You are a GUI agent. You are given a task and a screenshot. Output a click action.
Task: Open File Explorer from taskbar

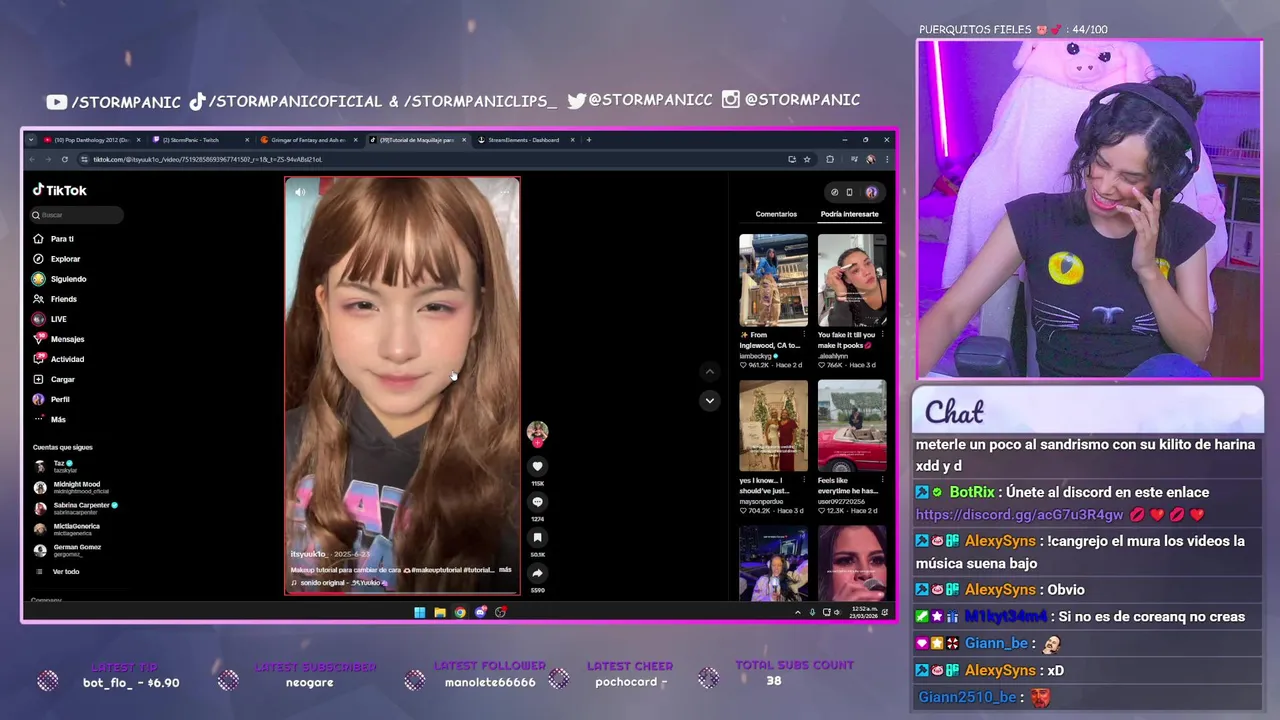tap(440, 612)
